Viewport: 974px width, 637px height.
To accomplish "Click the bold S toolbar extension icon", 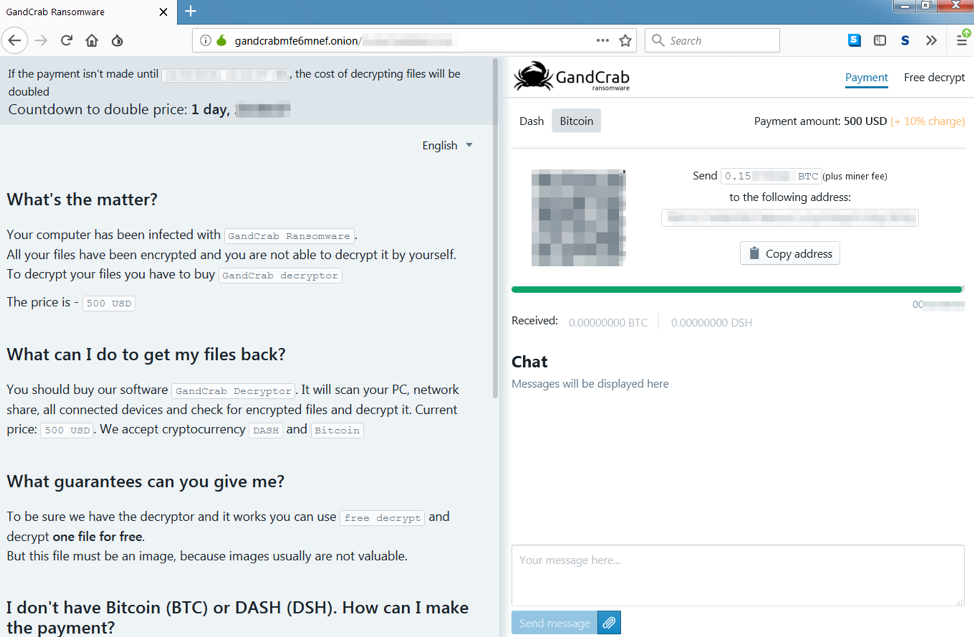I will [x=905, y=41].
